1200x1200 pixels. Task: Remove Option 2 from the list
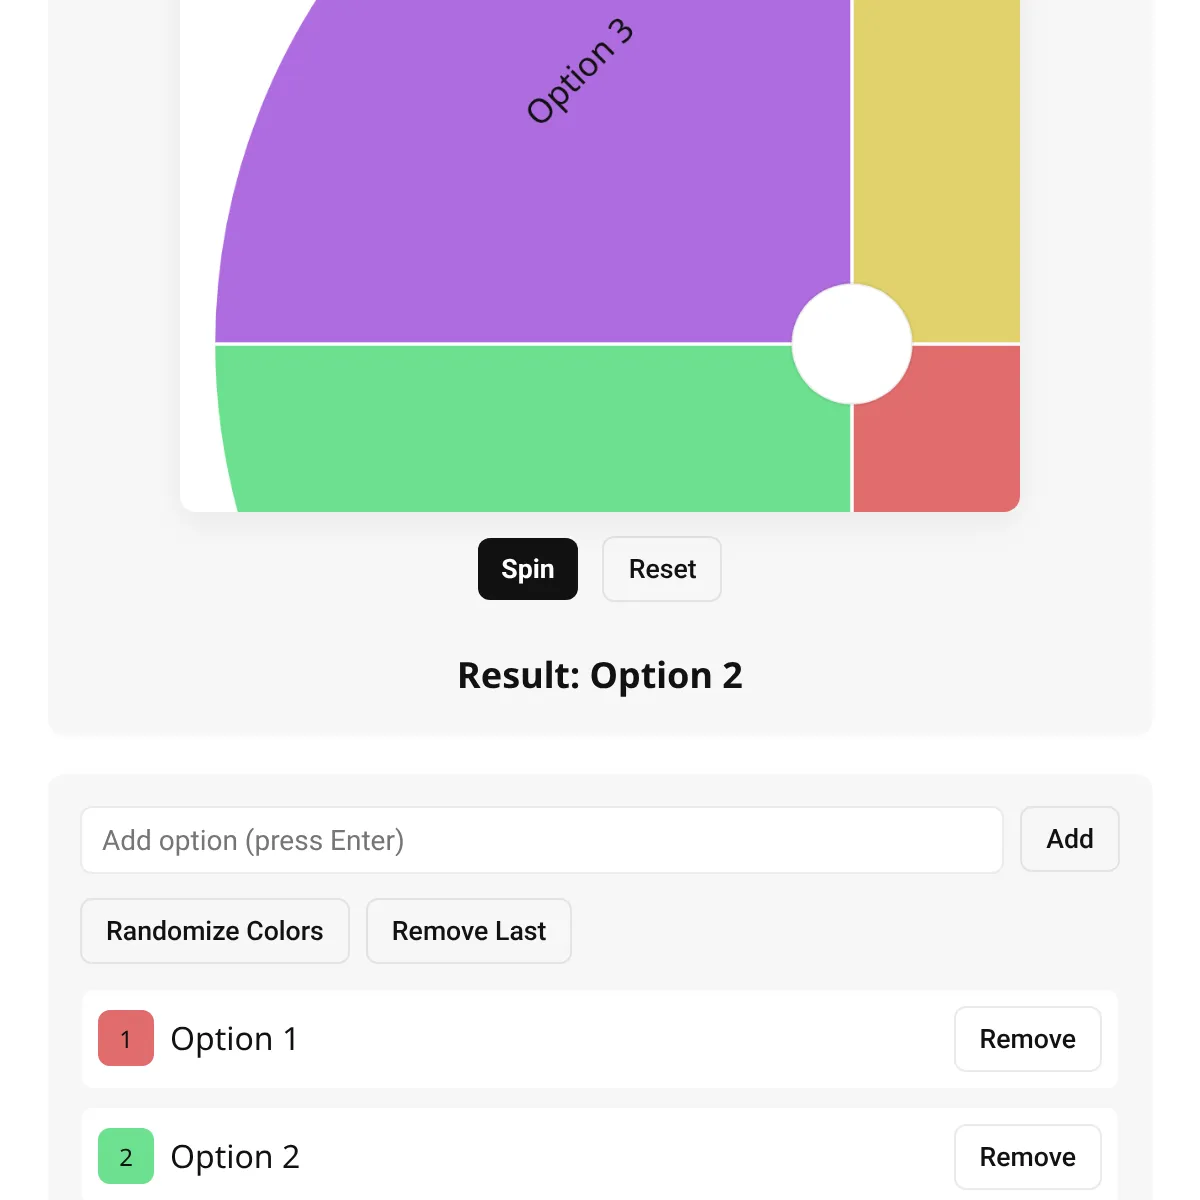coord(1028,1157)
